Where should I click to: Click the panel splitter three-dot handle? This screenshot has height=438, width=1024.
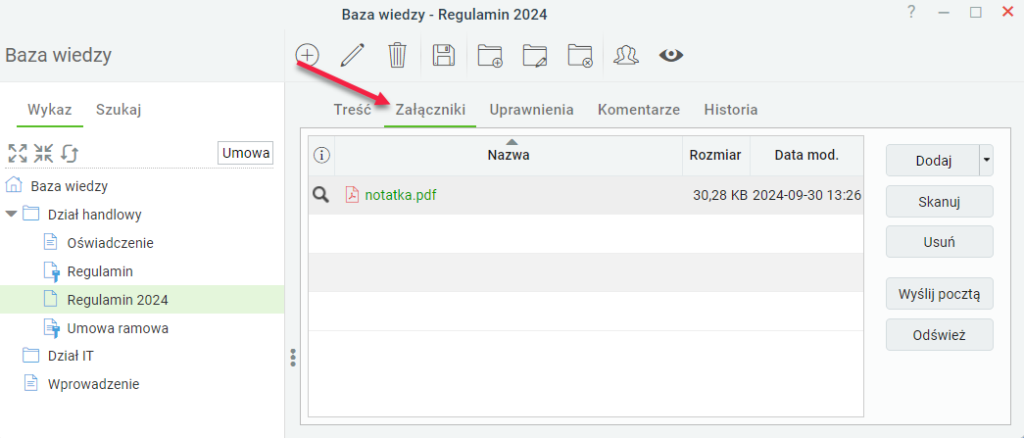293,357
